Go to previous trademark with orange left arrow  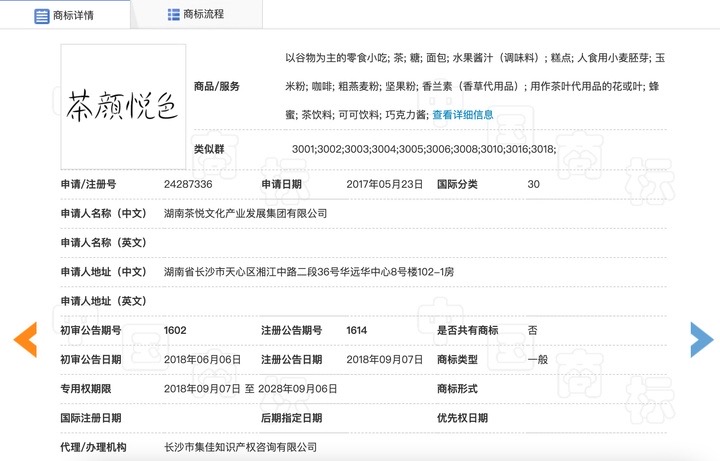(x=25, y=340)
